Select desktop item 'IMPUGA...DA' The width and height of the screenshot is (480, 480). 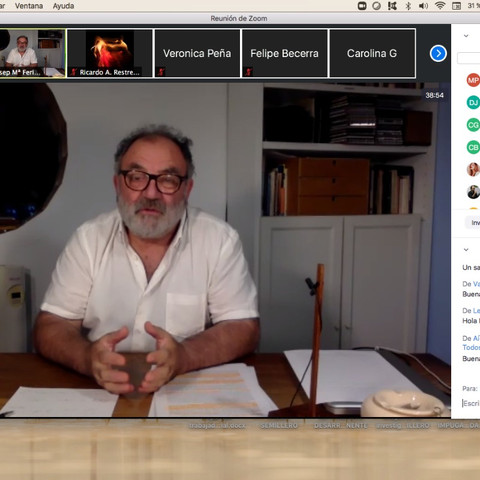(459, 426)
